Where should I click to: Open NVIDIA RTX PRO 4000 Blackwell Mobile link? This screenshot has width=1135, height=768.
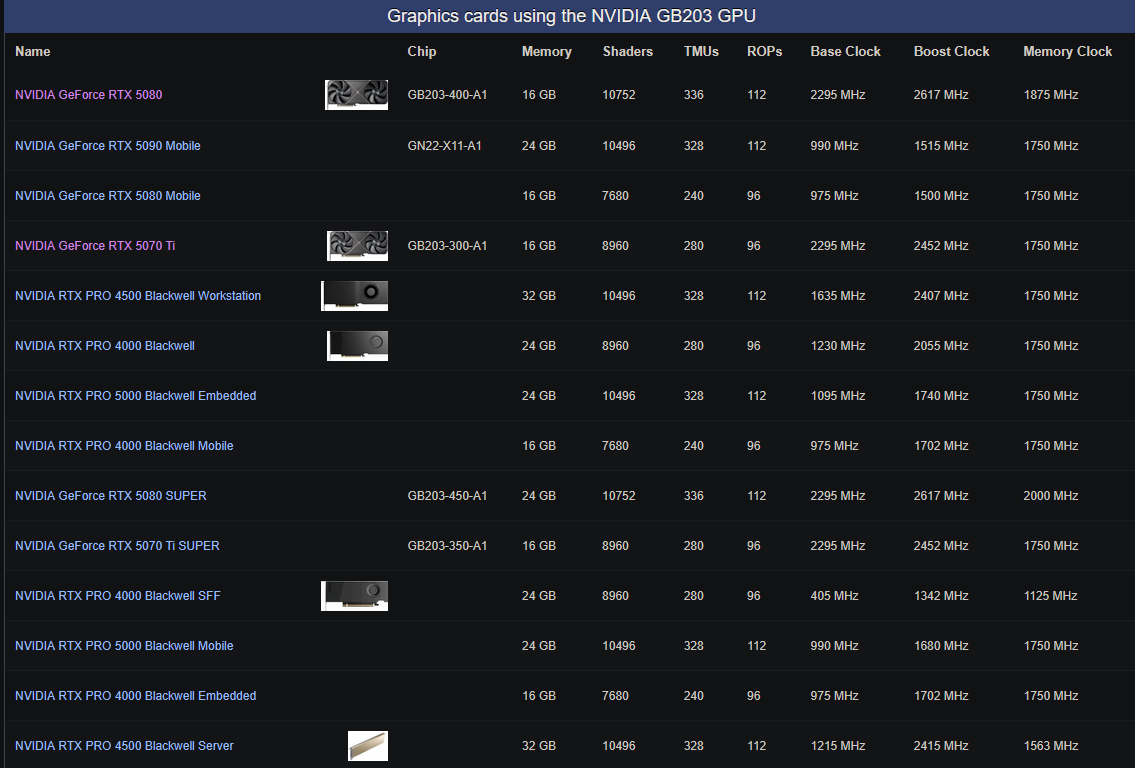[124, 445]
